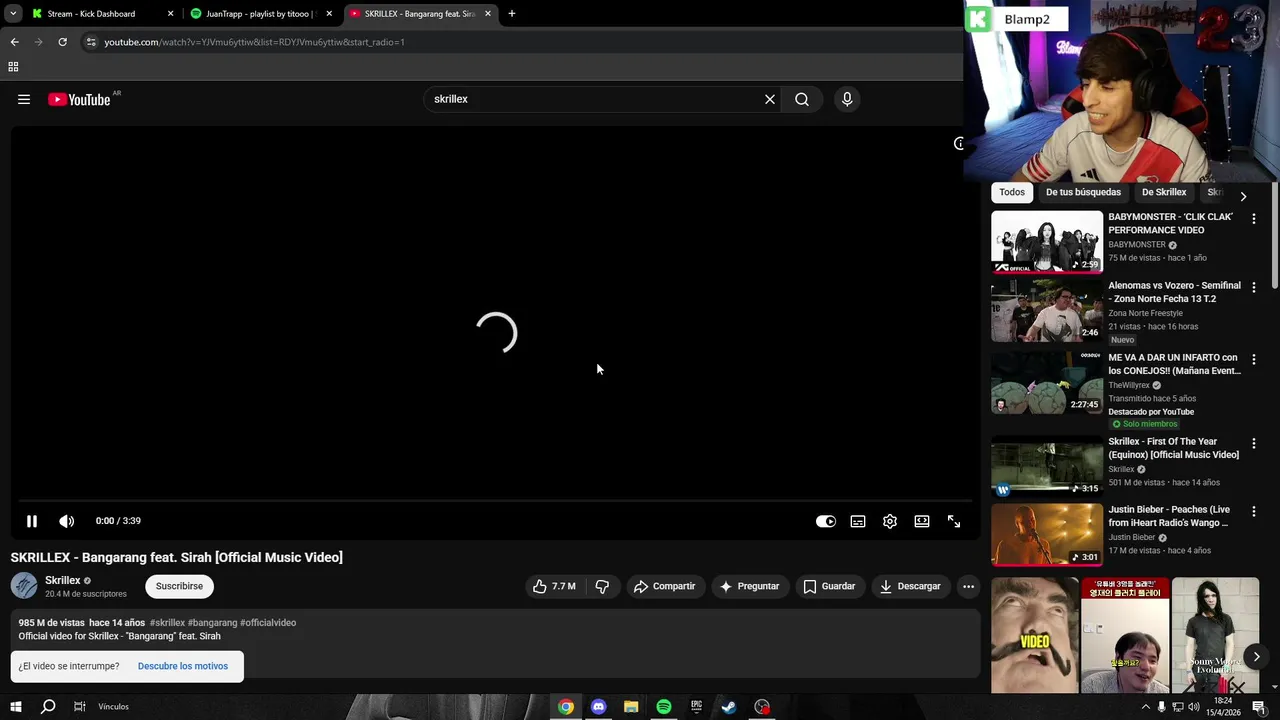The height and width of the screenshot is (720, 1280).
Task: Start voice search with the microphone
Action: [847, 99]
